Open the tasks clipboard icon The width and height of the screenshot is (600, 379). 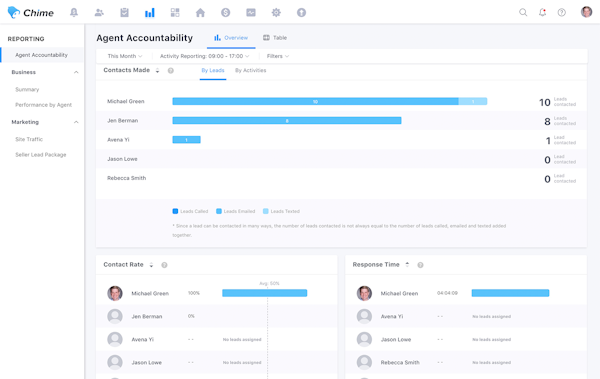tap(124, 13)
